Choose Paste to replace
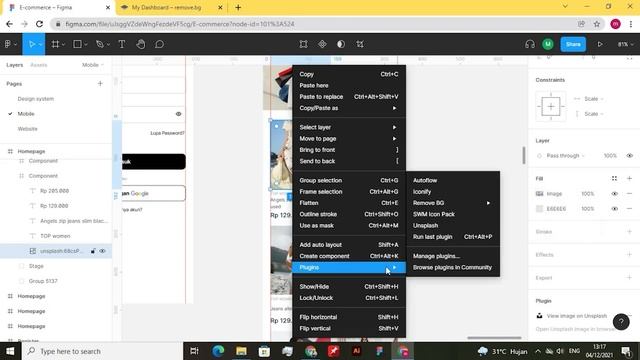Image resolution: width=640 pixels, height=360 pixels. [x=349, y=97]
